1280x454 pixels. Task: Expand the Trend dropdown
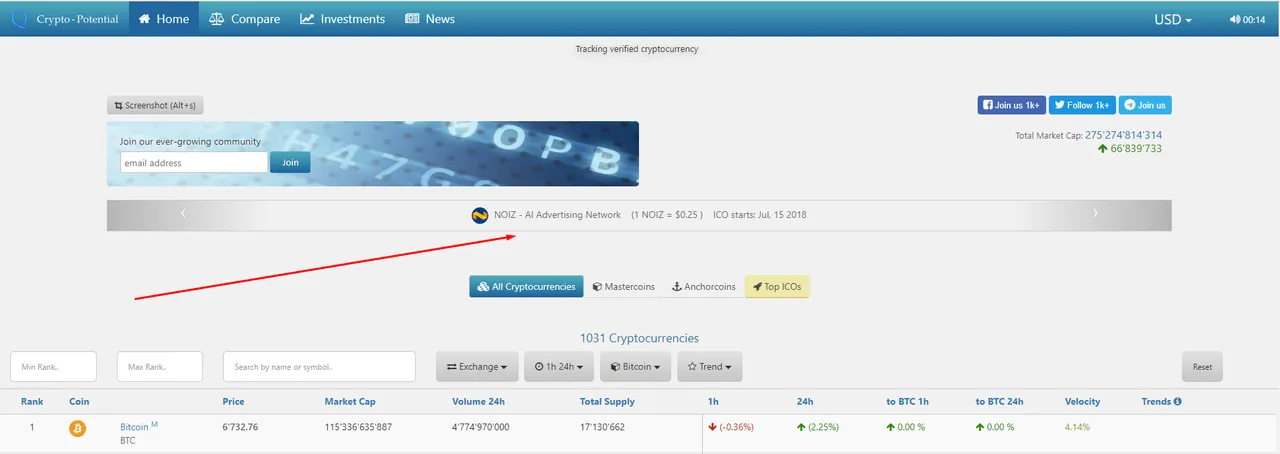[710, 366]
